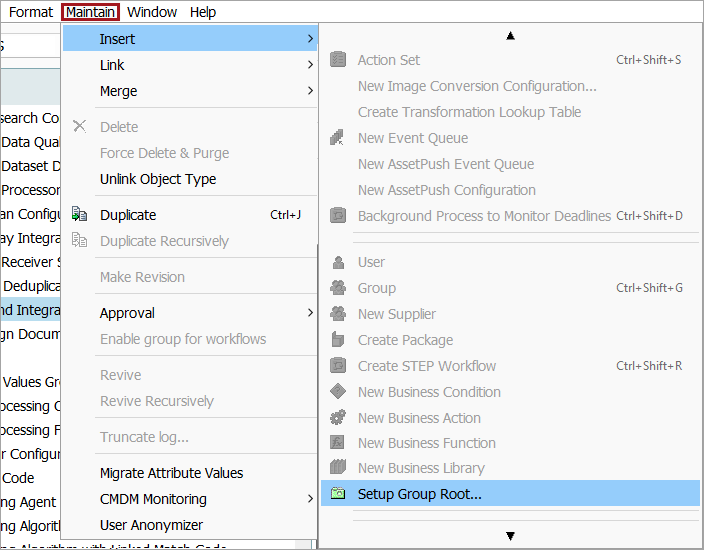Select the User Anonymizer entry
Viewport: 704px width, 550px height.
point(151,525)
